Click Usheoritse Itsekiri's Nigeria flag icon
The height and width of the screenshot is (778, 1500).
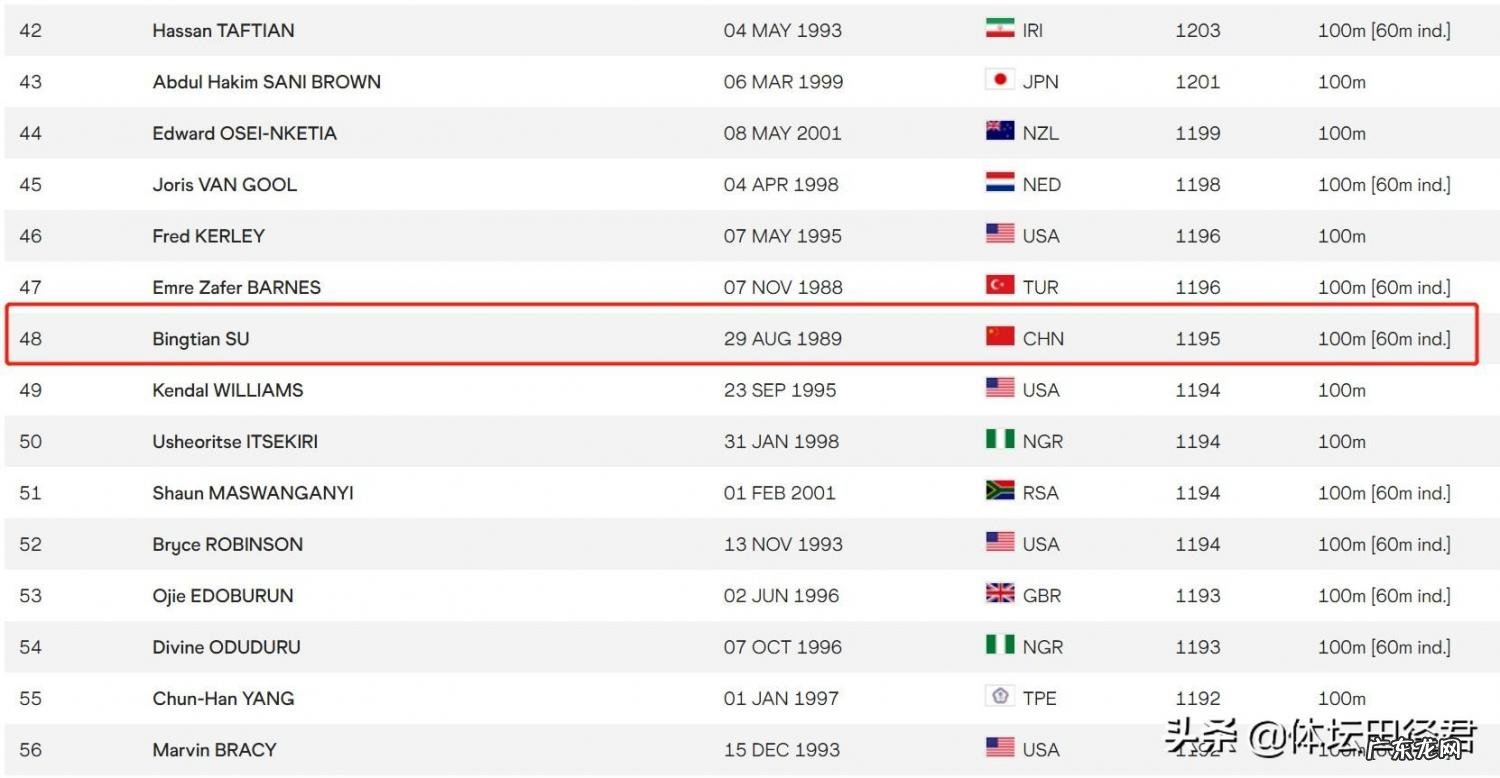(999, 440)
